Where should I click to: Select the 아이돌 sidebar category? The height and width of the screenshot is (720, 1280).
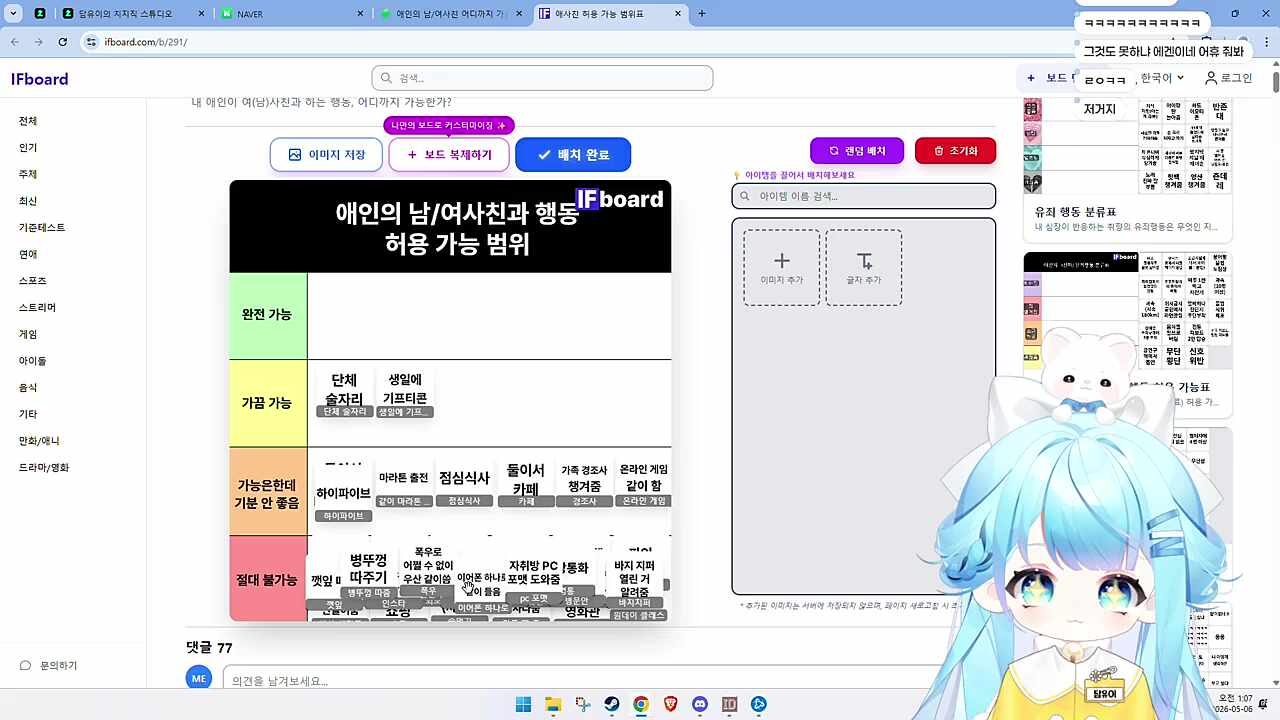pyautogui.click(x=33, y=361)
